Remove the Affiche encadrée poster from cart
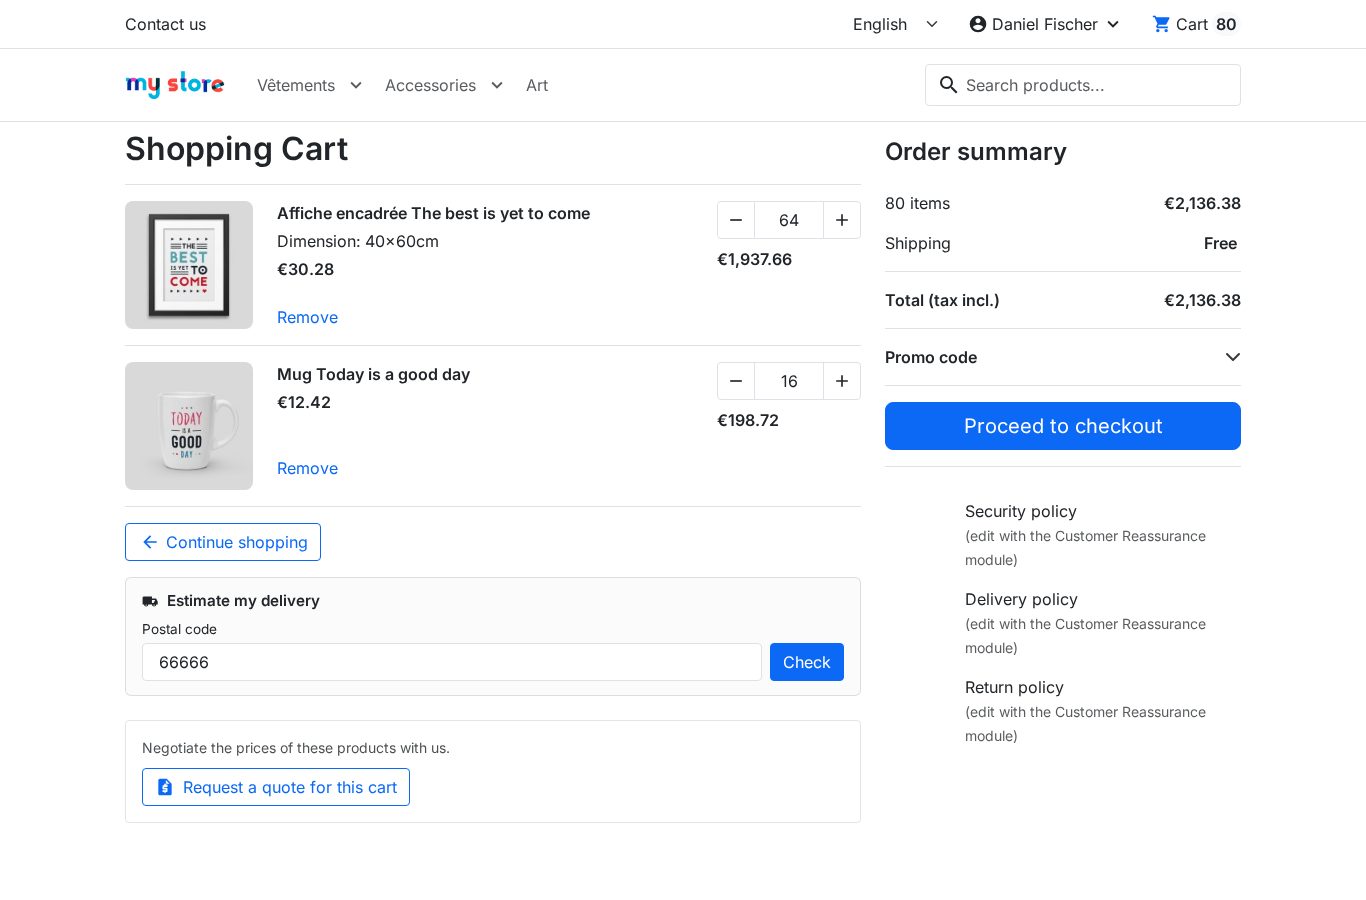 pyautogui.click(x=307, y=317)
